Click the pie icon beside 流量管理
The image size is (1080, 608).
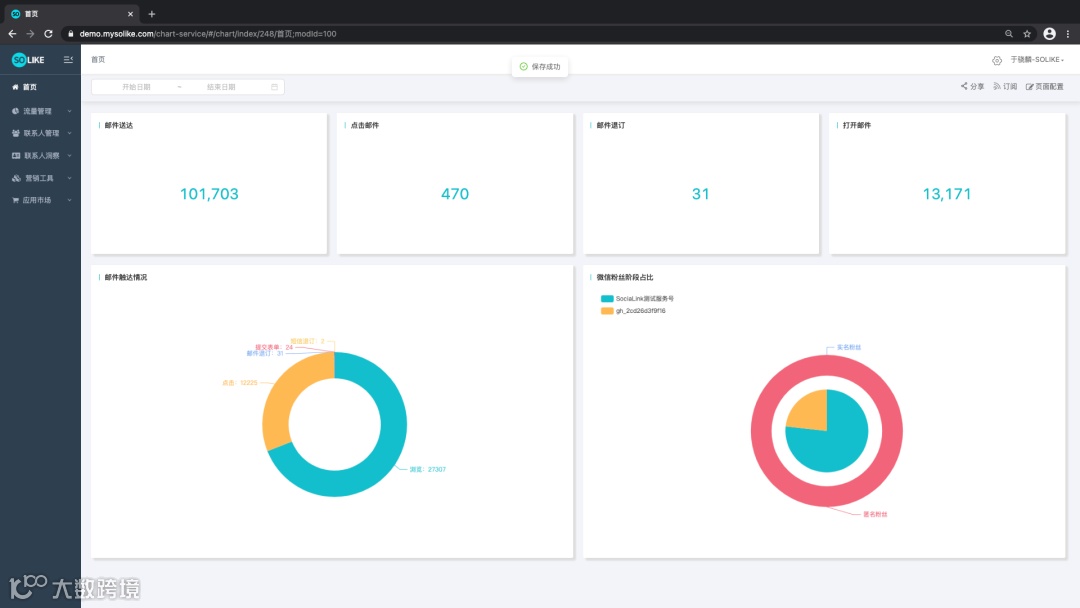[15, 111]
